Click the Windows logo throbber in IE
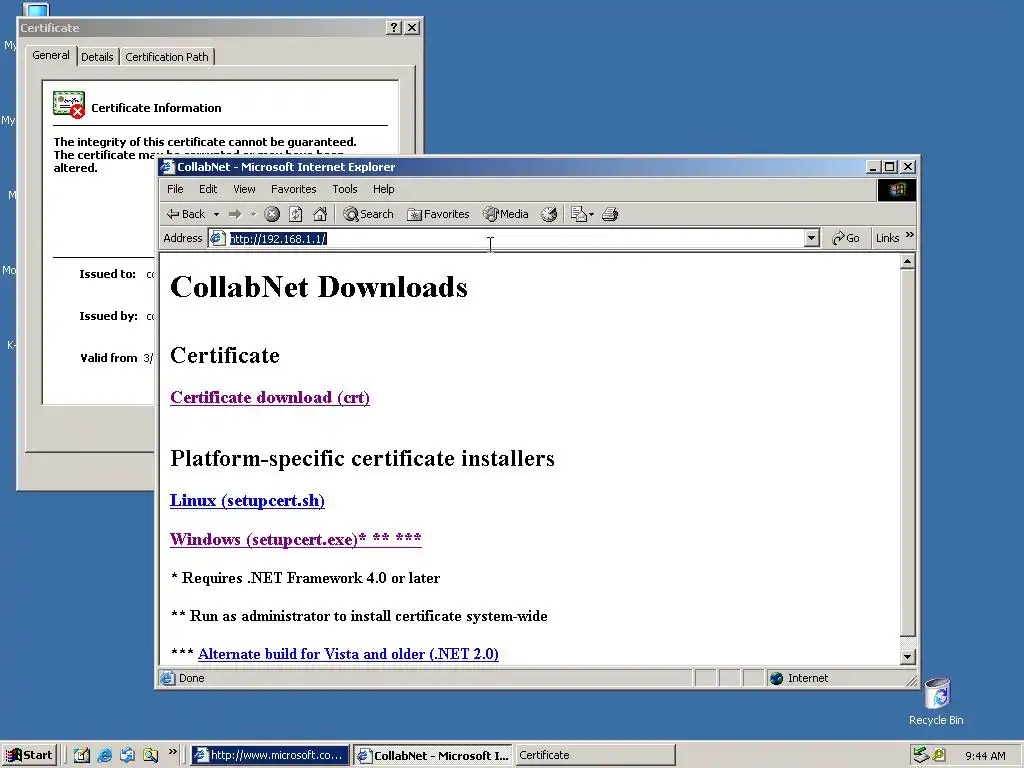The image size is (1024, 768). (897, 189)
